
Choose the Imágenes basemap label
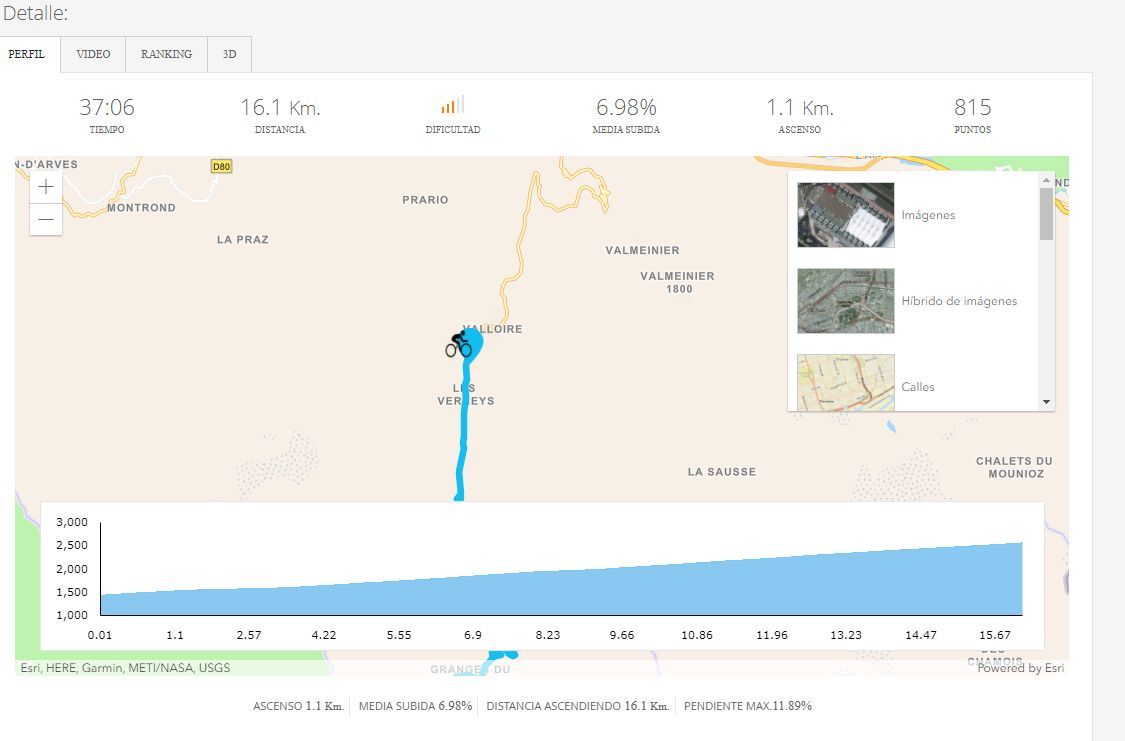928,215
